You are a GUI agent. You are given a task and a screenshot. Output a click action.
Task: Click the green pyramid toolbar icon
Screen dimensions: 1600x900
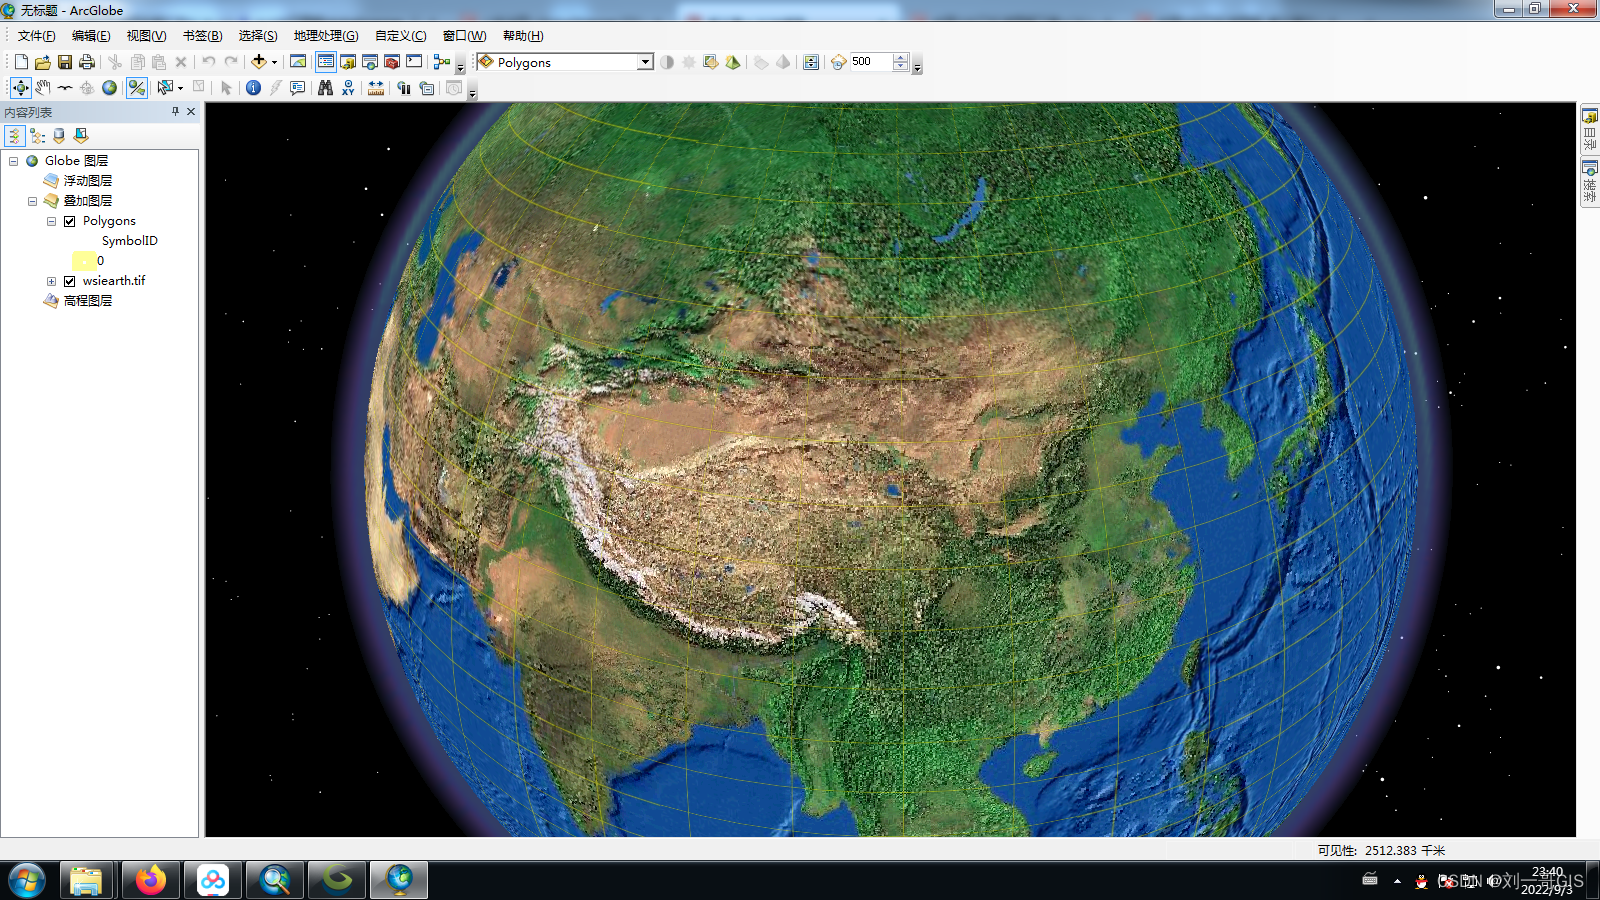tap(733, 62)
